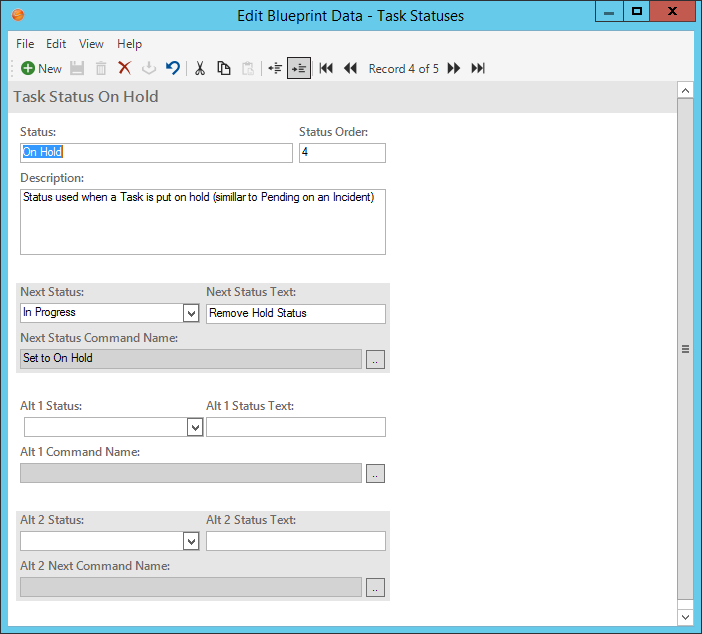Open the View menu

[91, 44]
